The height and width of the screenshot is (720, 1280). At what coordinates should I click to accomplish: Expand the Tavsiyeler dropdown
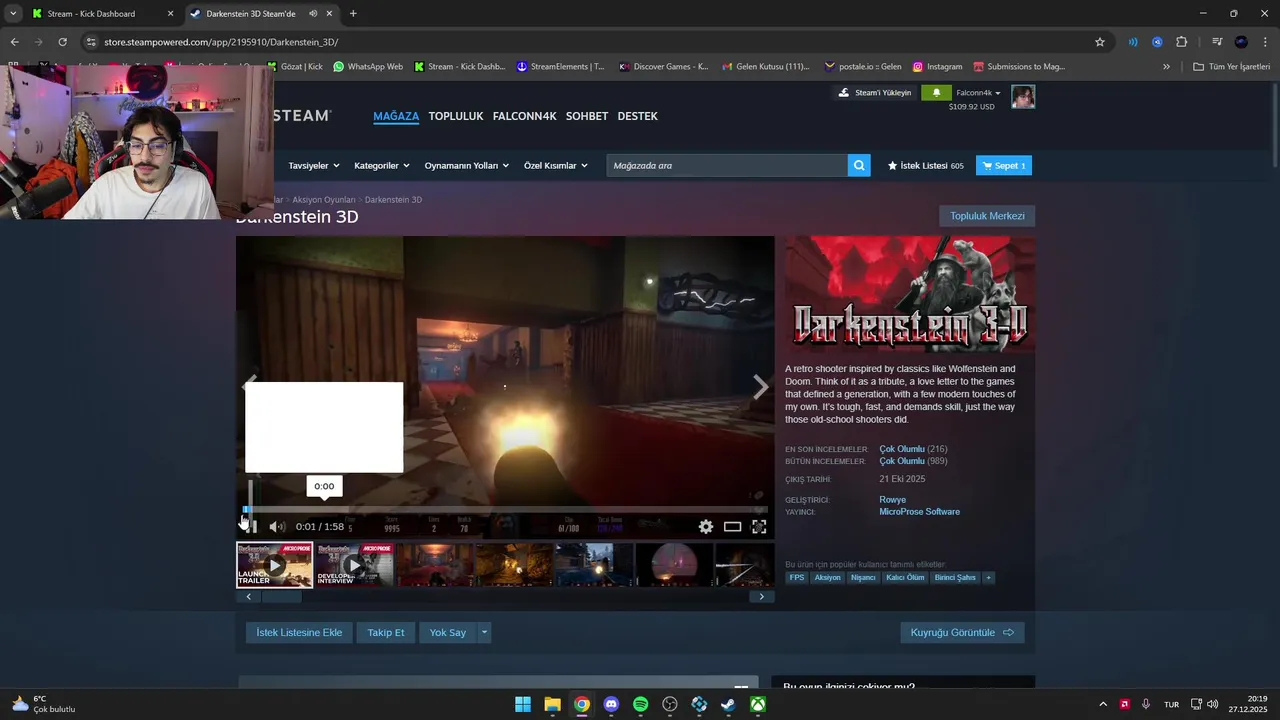(313, 166)
